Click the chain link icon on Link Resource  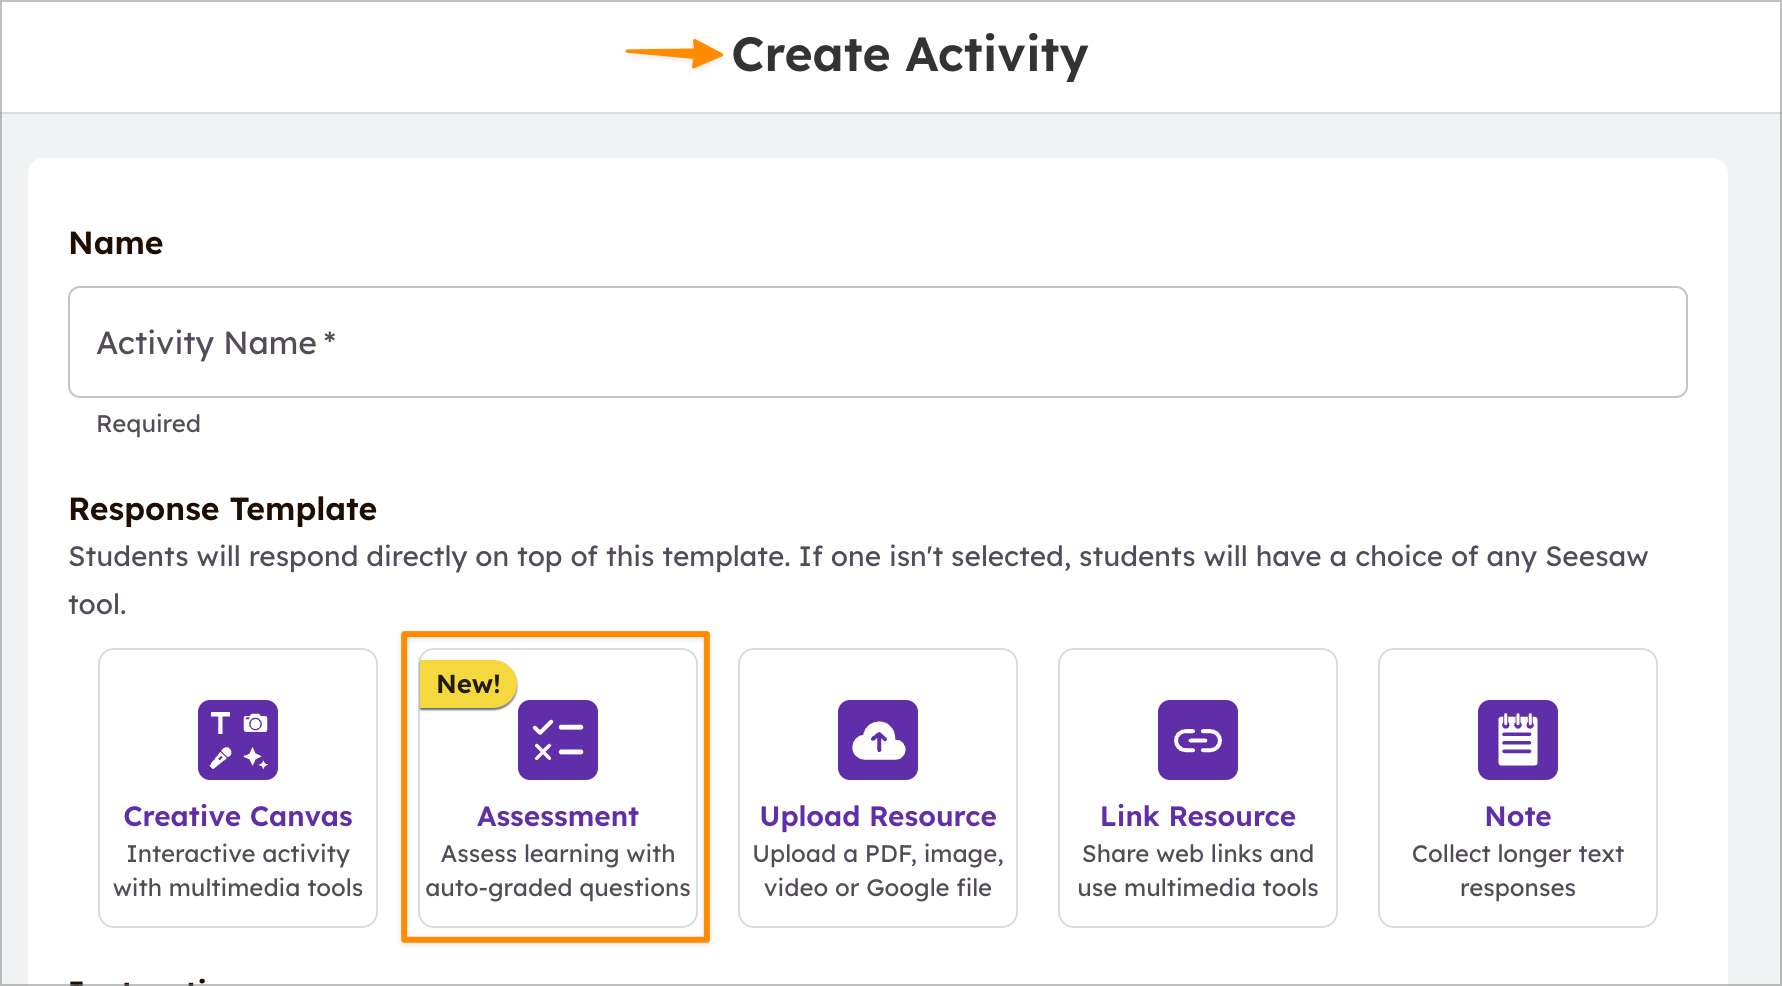click(x=1197, y=740)
